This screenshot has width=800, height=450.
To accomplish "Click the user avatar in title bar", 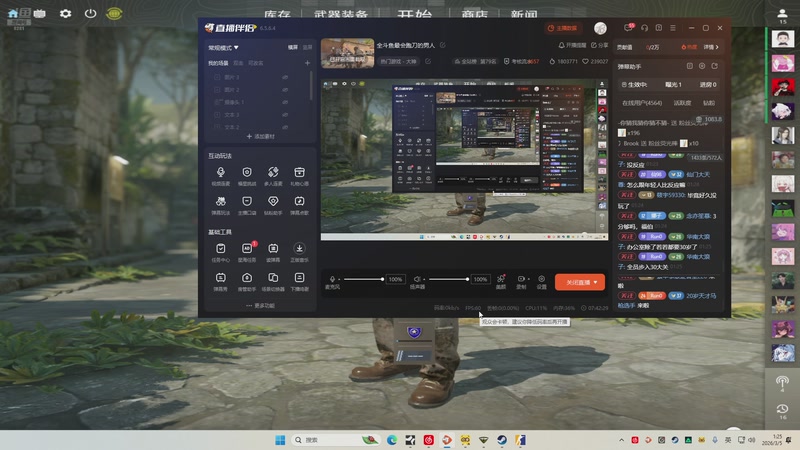I will (601, 28).
